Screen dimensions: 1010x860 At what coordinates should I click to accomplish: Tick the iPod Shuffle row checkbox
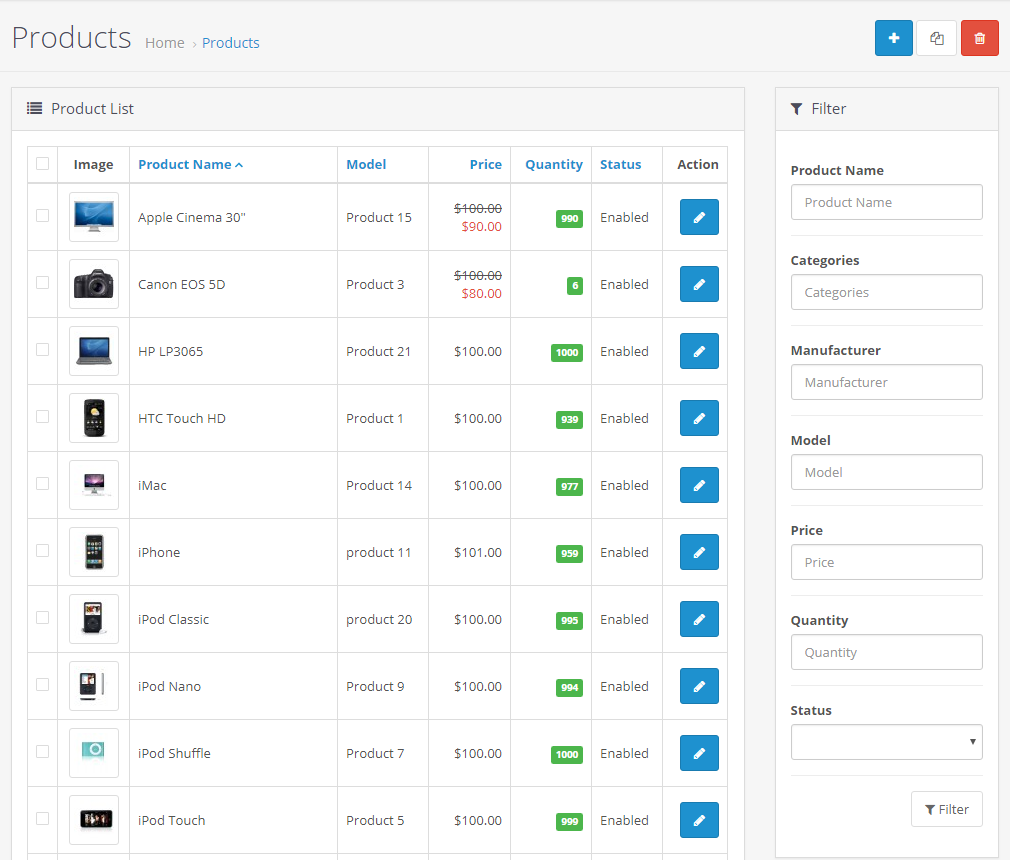pos(43,752)
